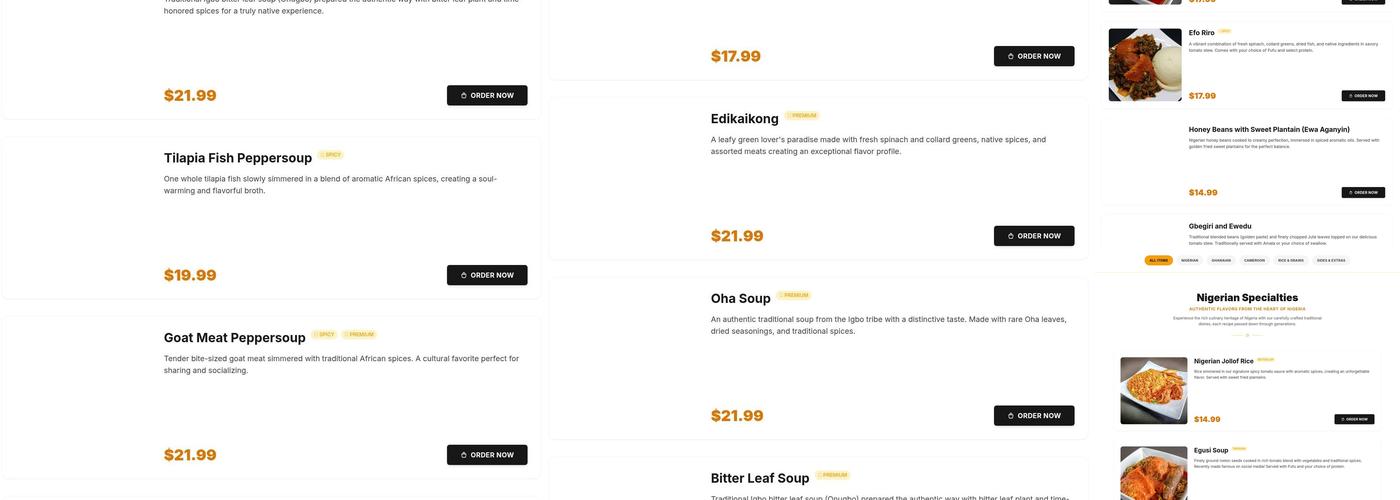Click the Premium badge next to Bitter Leaf Soup
Screen dimensions: 1400x500
[x=833, y=475]
